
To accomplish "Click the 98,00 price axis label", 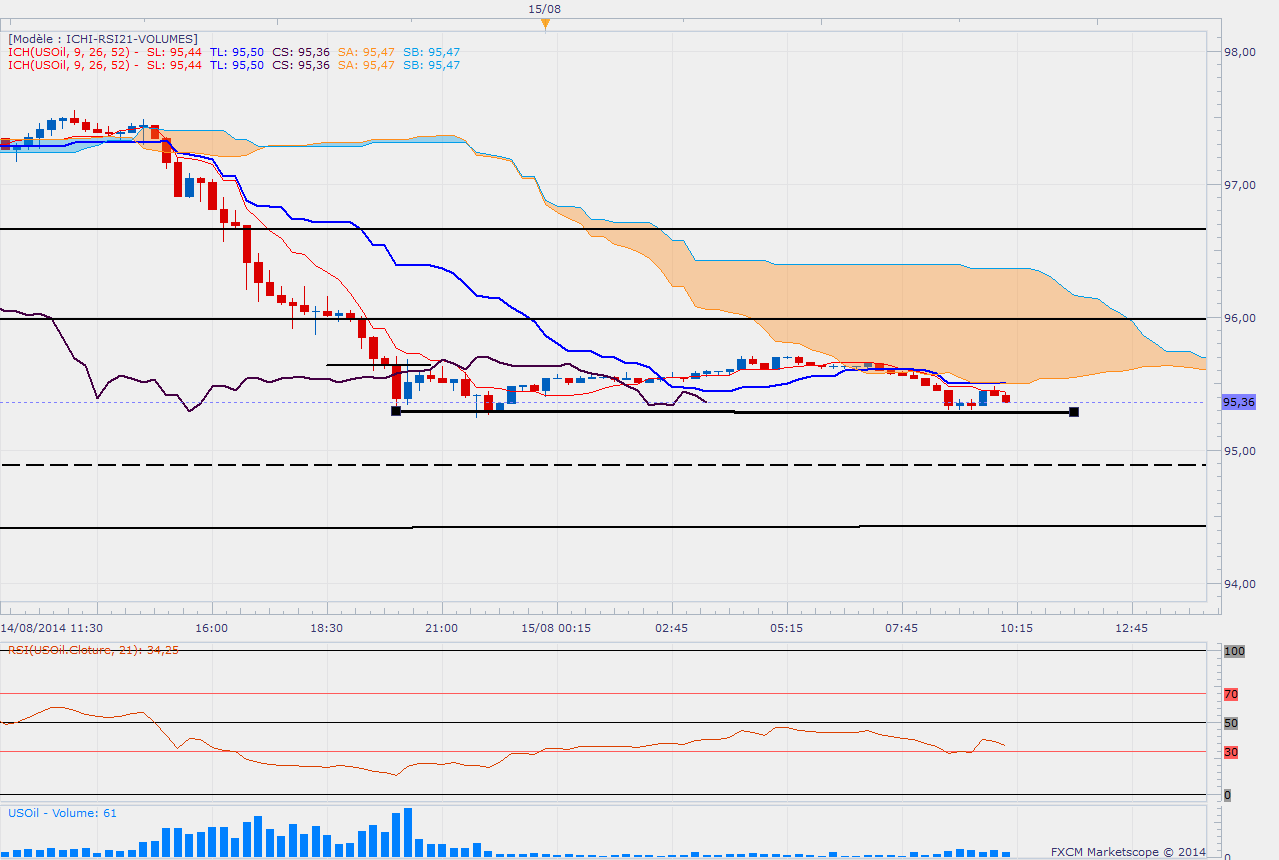I will pyautogui.click(x=1240, y=52).
